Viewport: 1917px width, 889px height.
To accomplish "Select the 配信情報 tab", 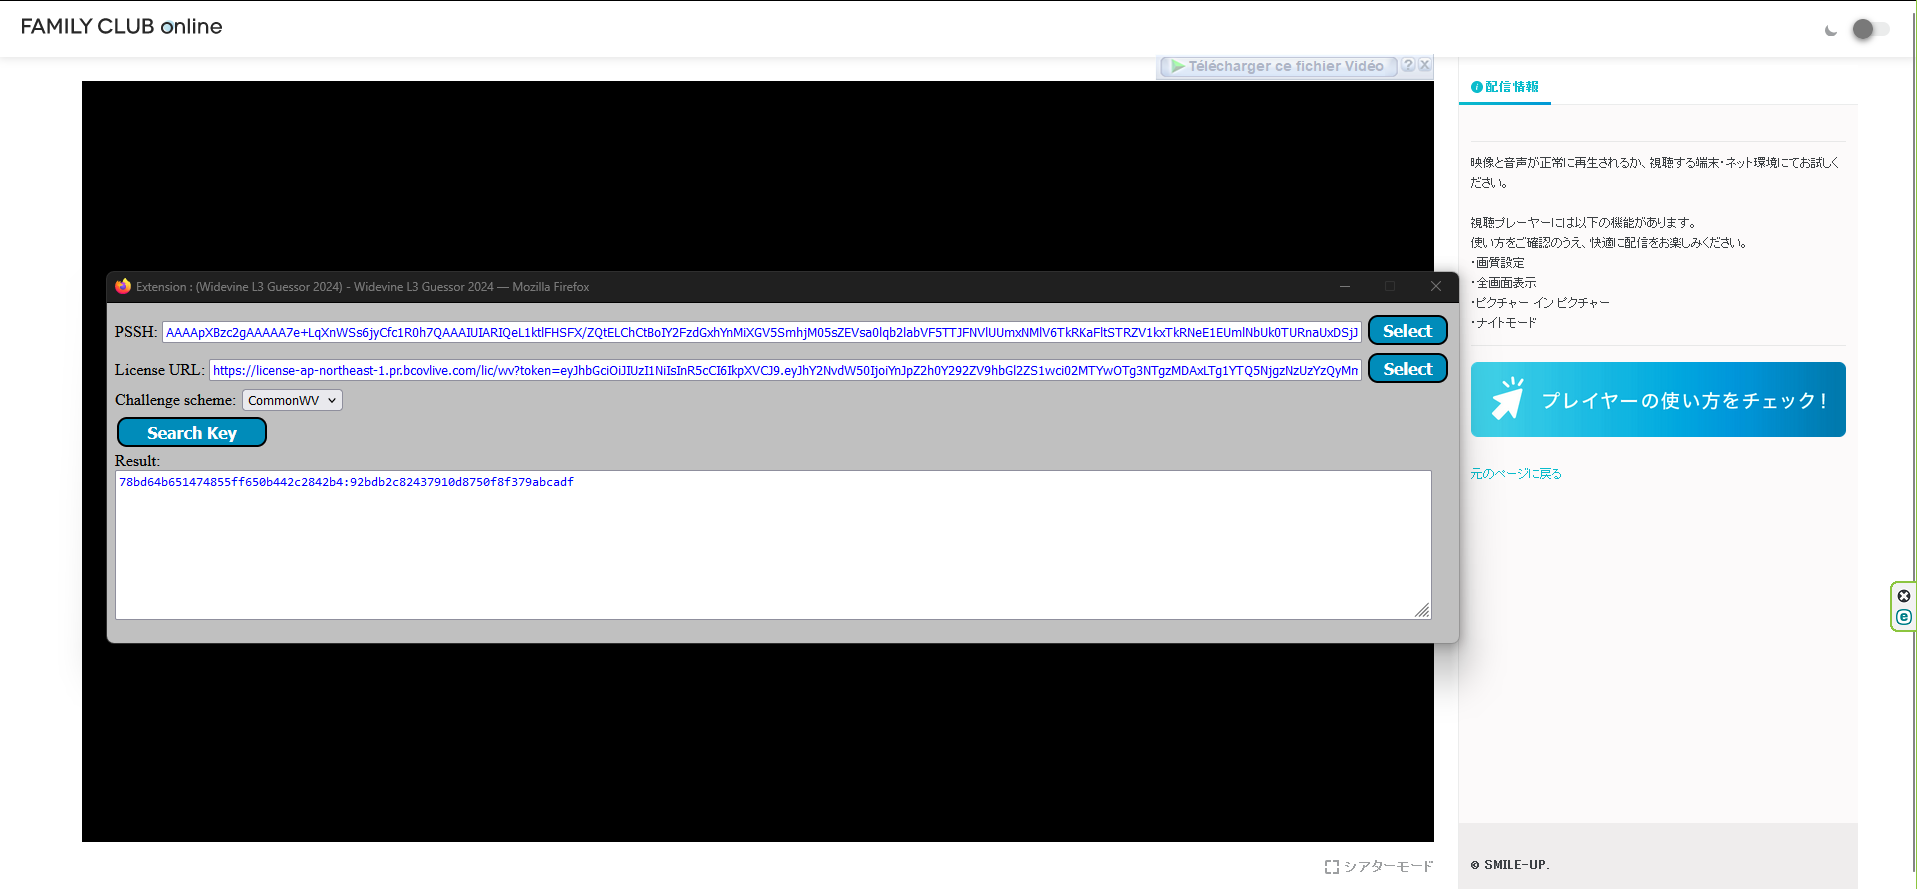I will [1505, 87].
